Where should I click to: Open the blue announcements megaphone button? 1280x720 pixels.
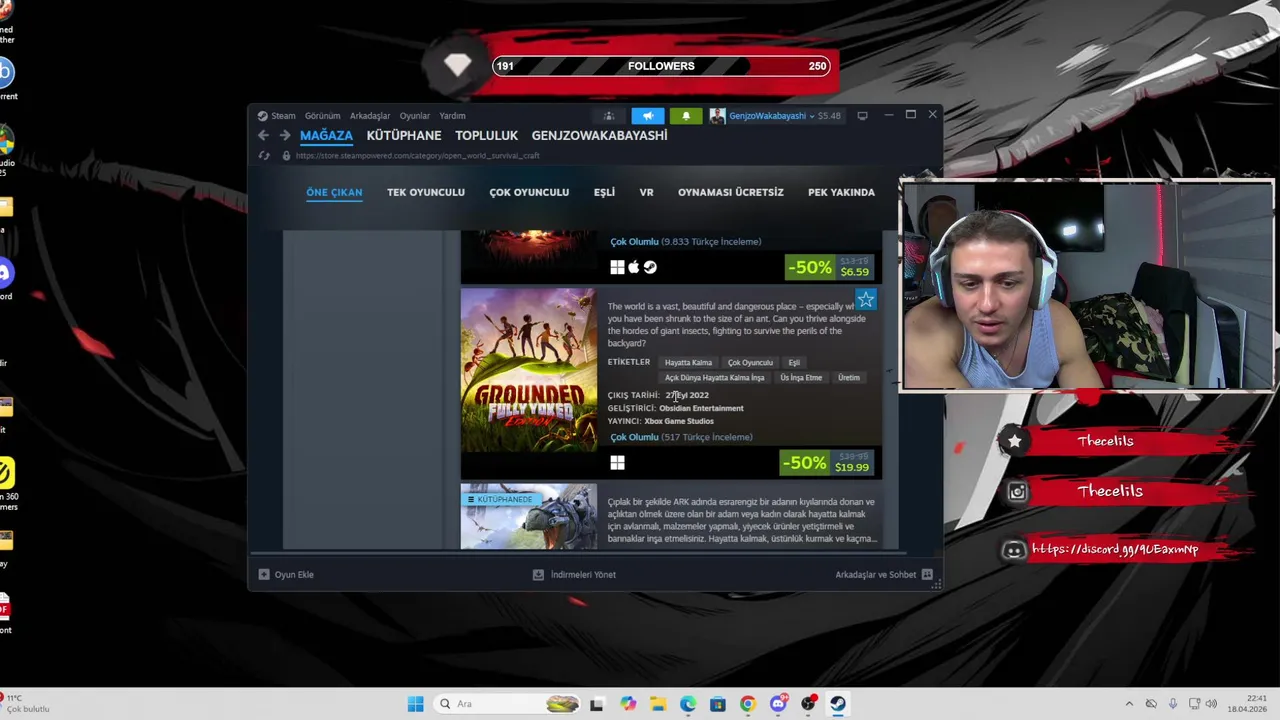647,116
